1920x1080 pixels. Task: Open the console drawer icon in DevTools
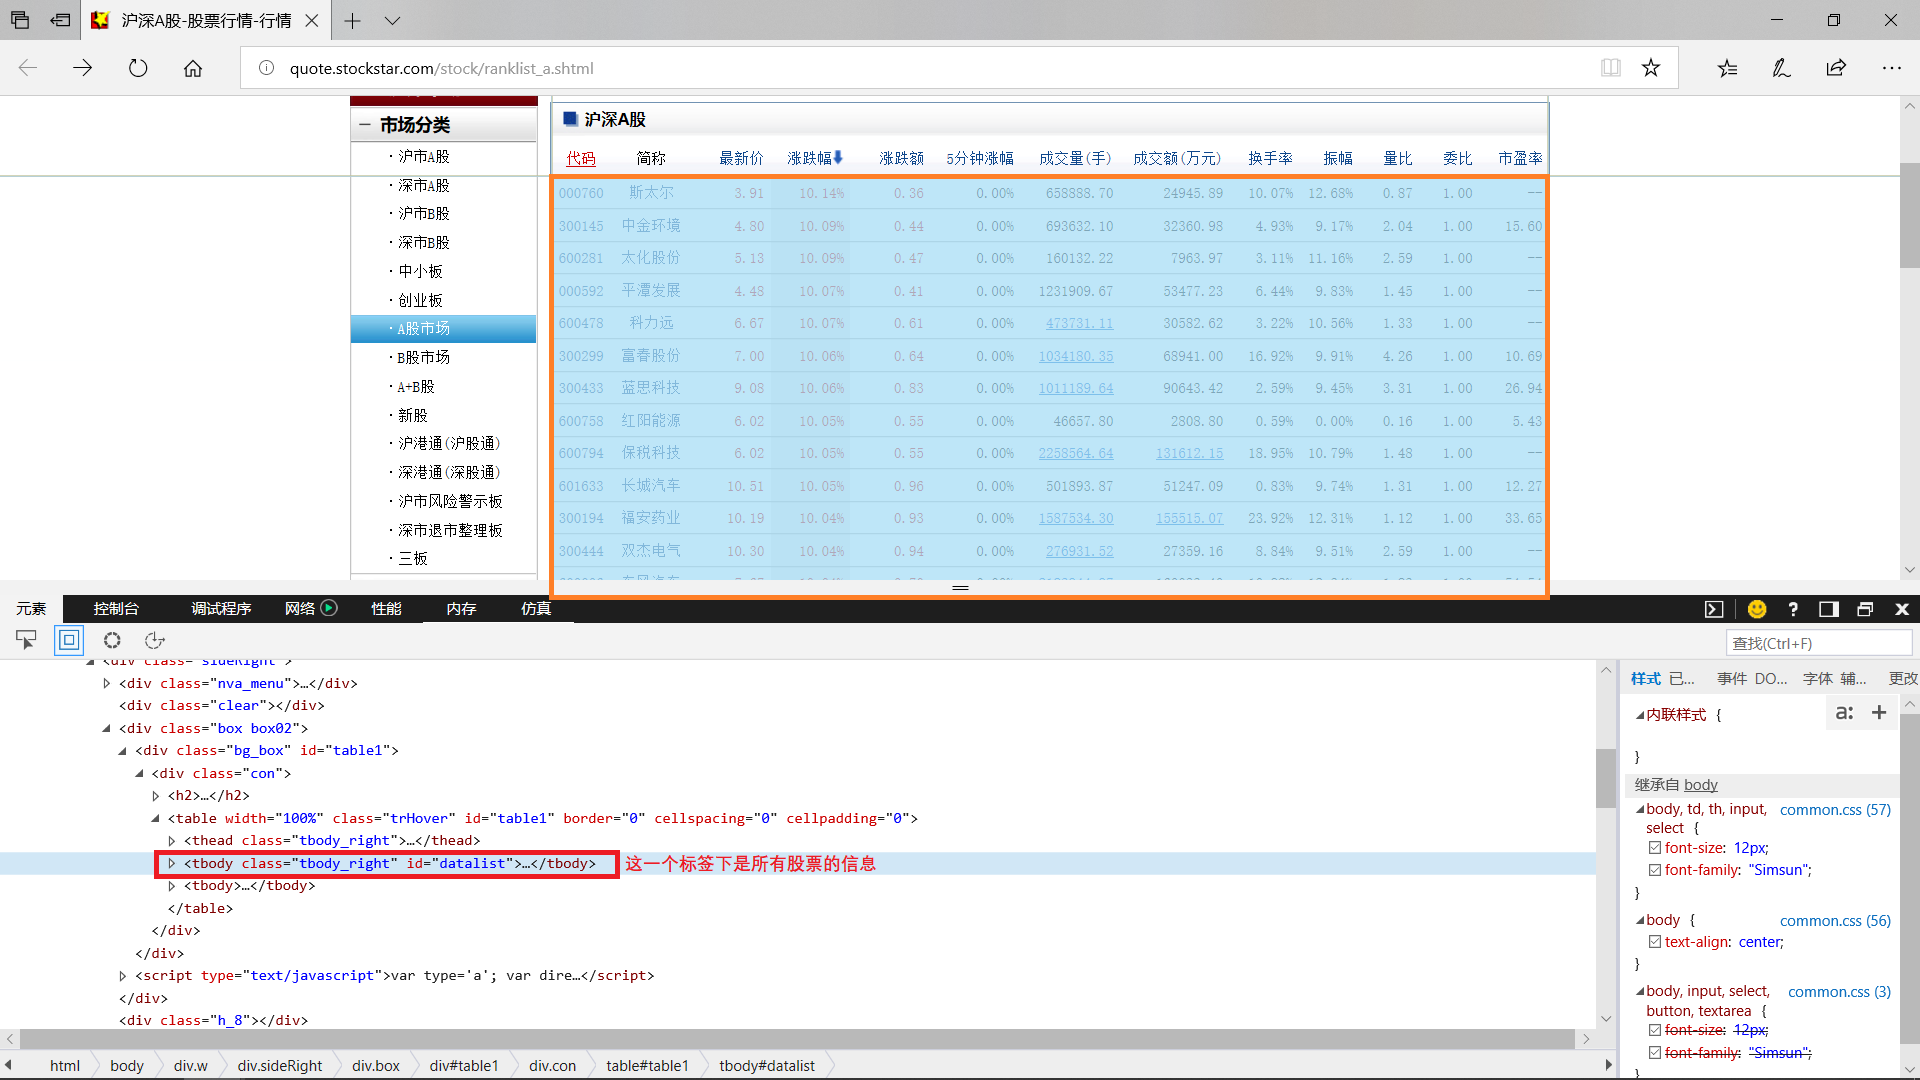click(1714, 609)
